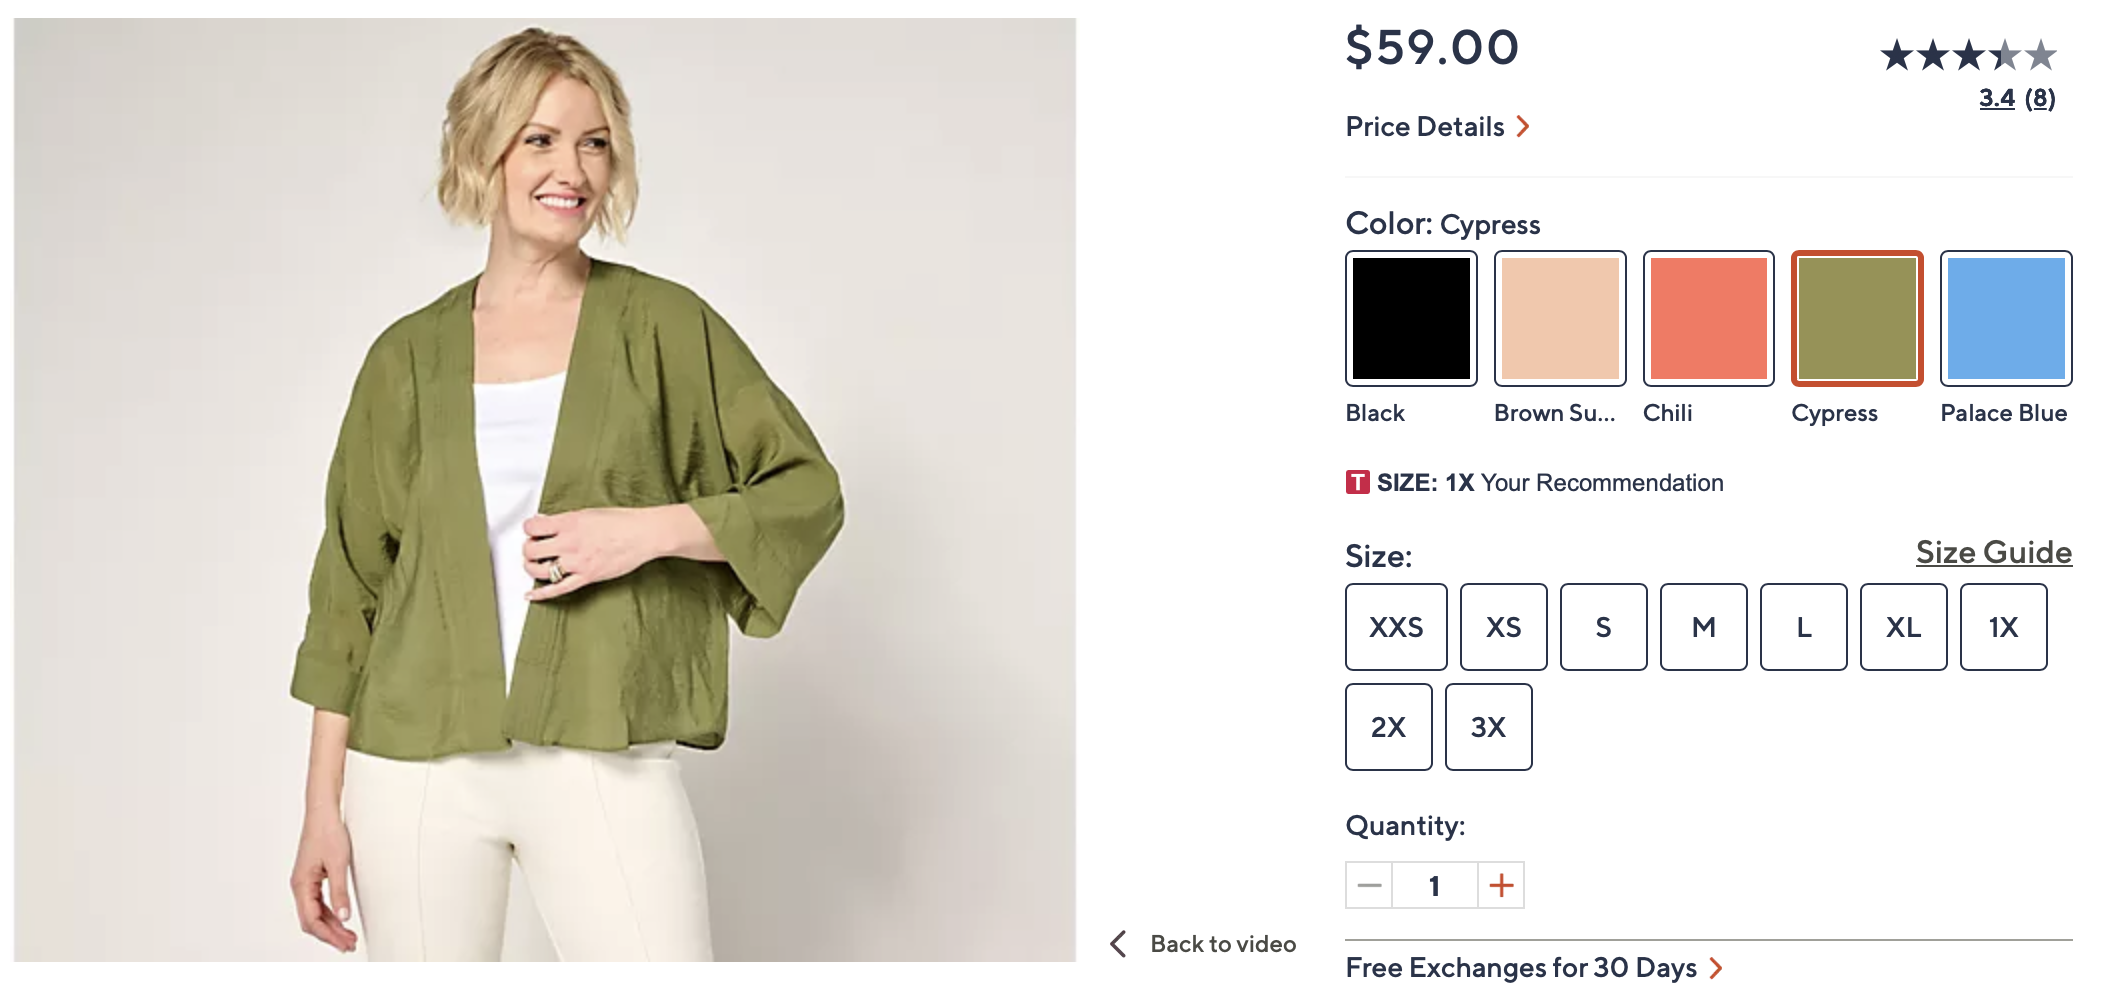Click the red T size recommendation icon
Viewport: 2104px width, 996px height.
click(1357, 483)
